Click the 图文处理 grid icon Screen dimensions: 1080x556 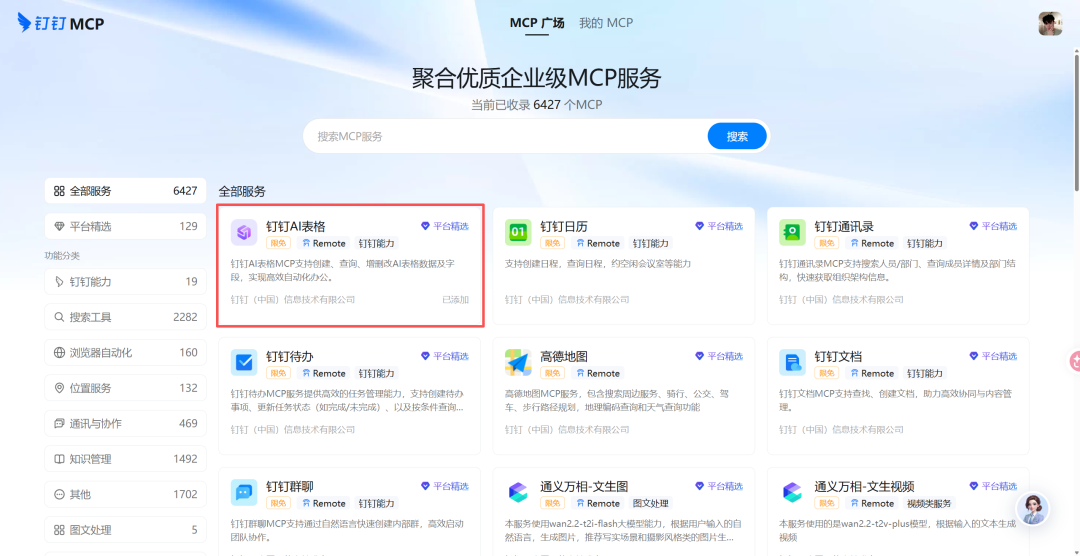pos(59,530)
